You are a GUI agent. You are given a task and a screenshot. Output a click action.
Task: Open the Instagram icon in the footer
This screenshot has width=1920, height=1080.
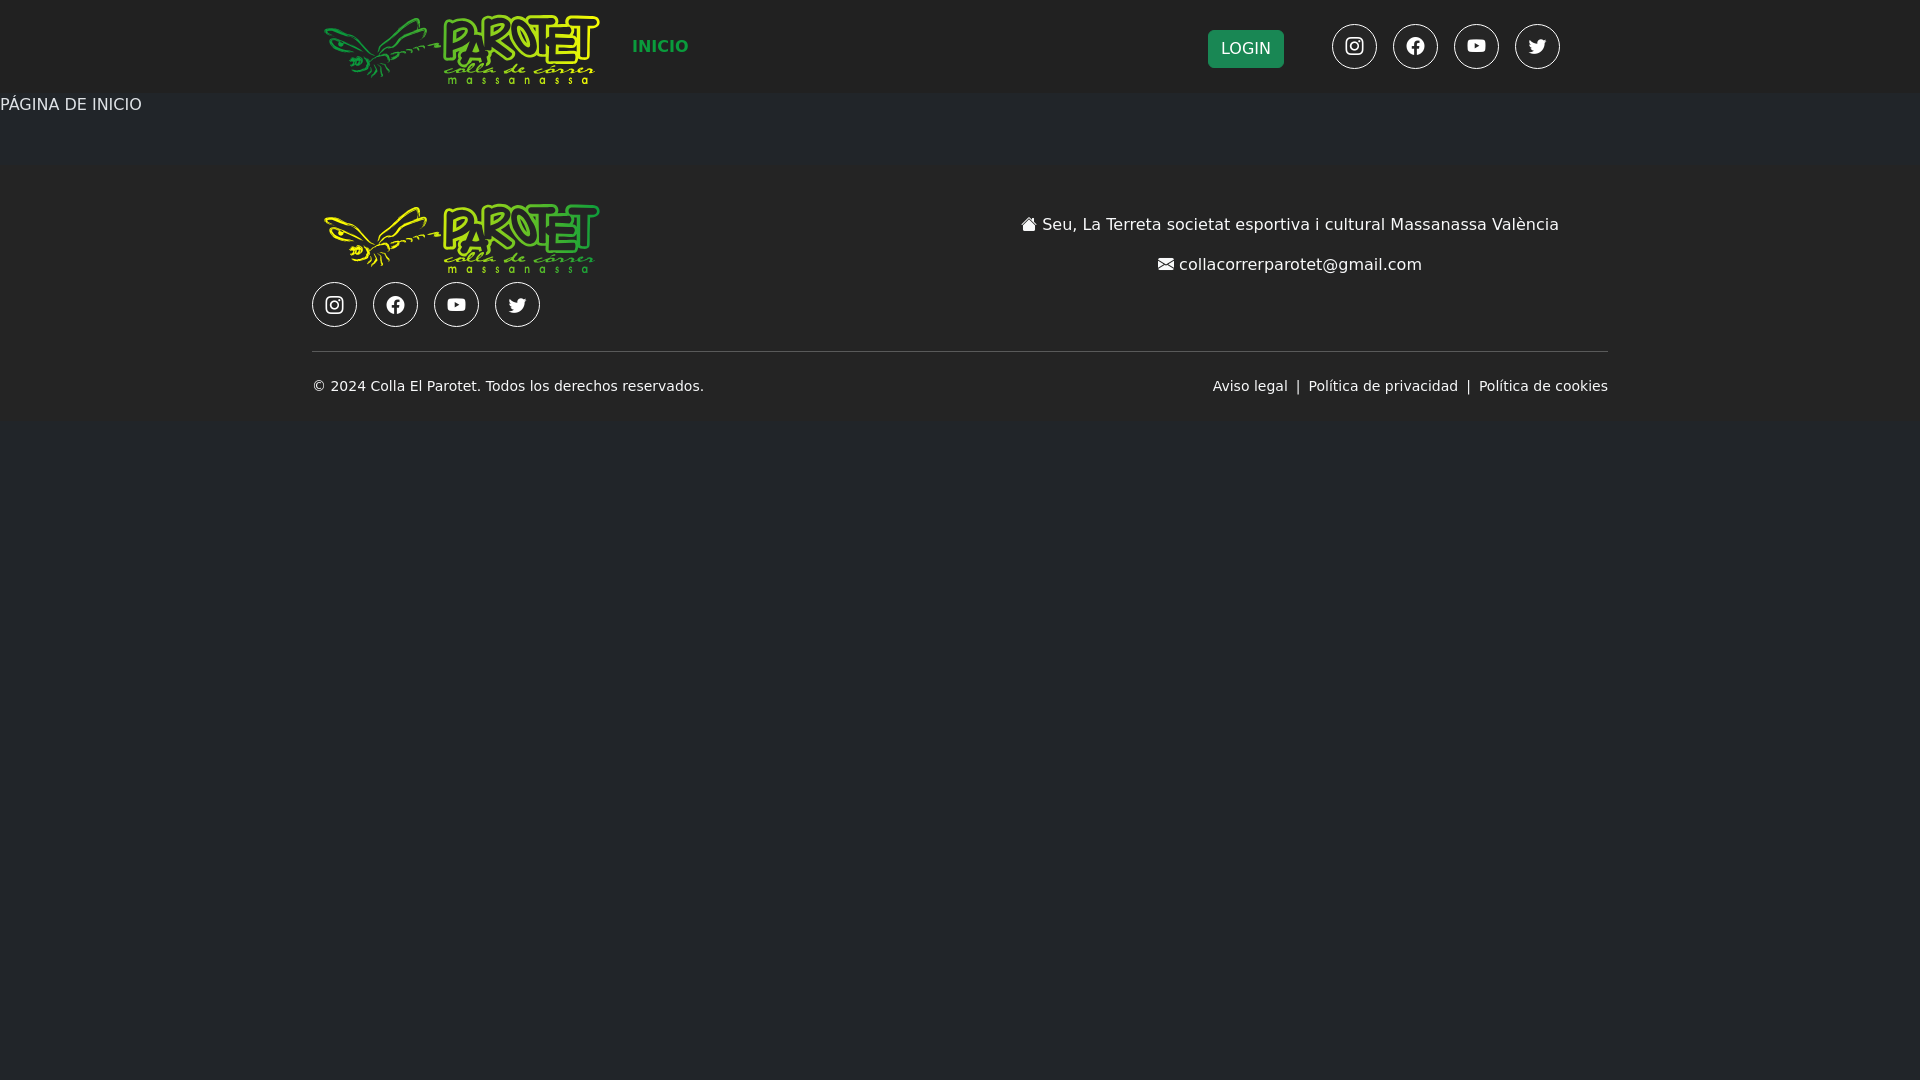[334, 304]
